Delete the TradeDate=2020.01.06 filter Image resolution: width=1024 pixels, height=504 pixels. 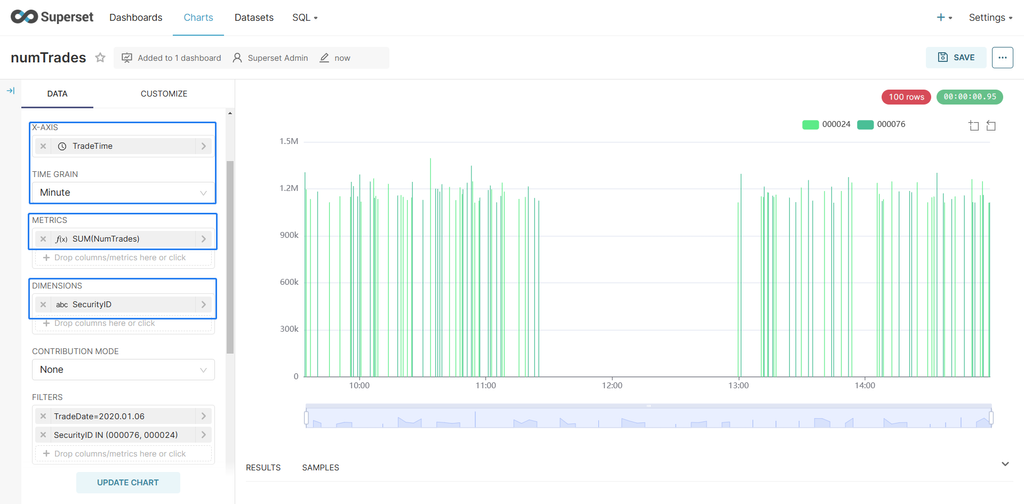(43, 416)
